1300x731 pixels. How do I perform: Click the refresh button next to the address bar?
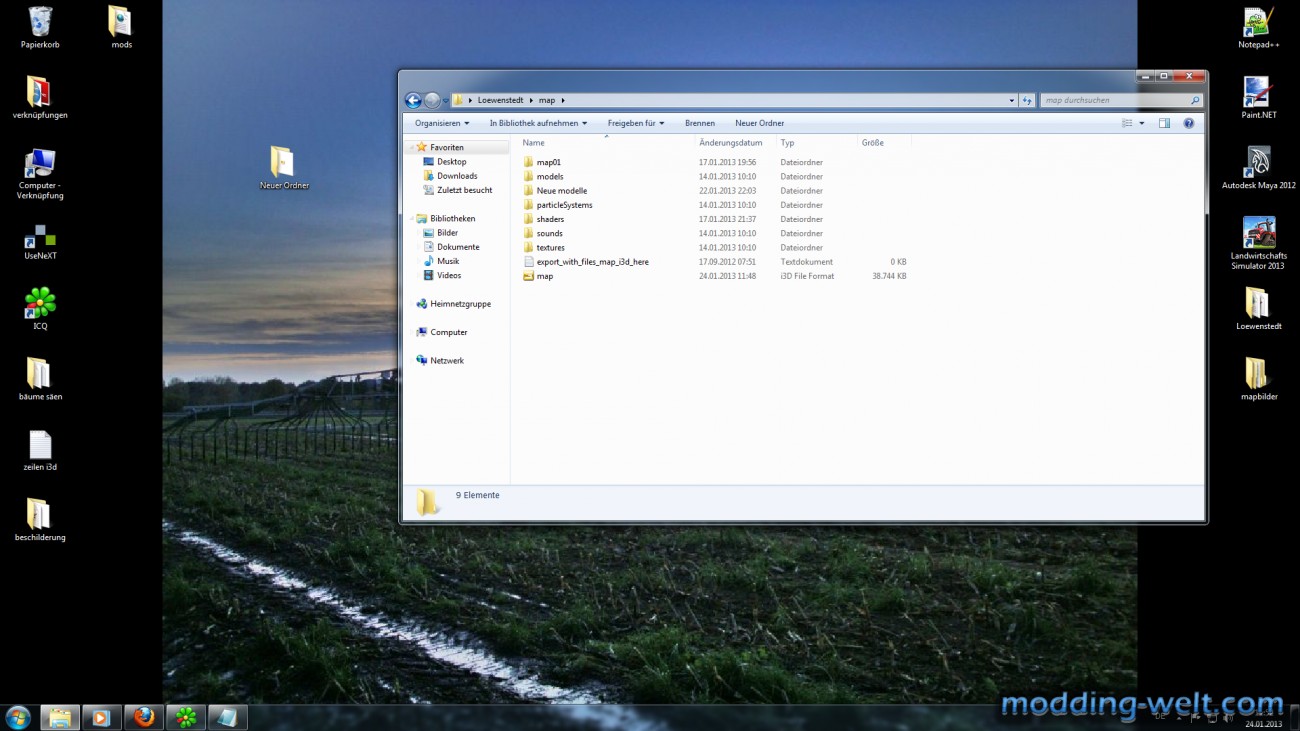tap(1027, 100)
